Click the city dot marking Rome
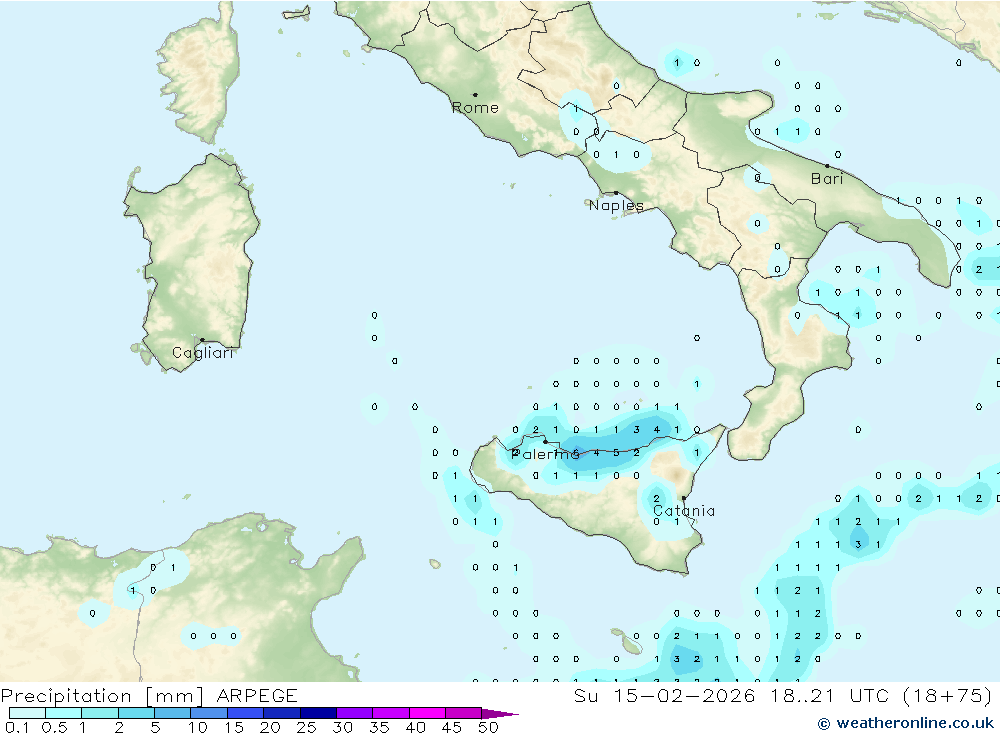The width and height of the screenshot is (1000, 733). [x=475, y=95]
